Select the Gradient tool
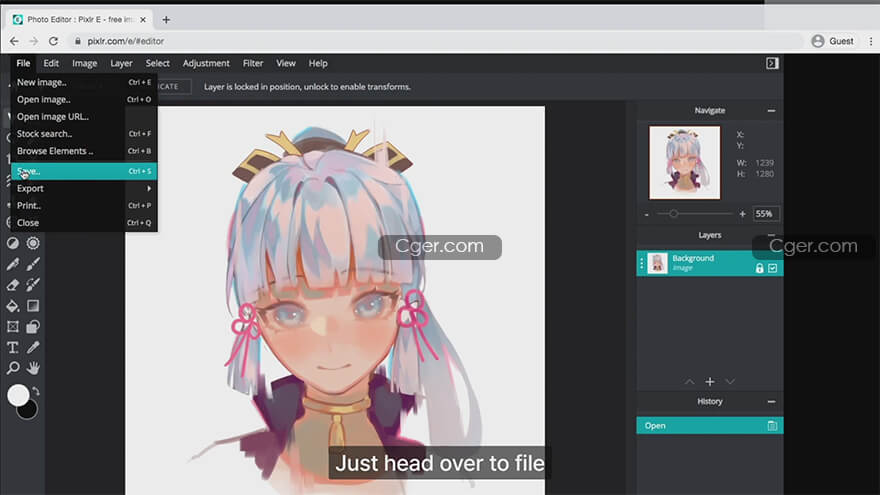The image size is (880, 495). click(33, 306)
